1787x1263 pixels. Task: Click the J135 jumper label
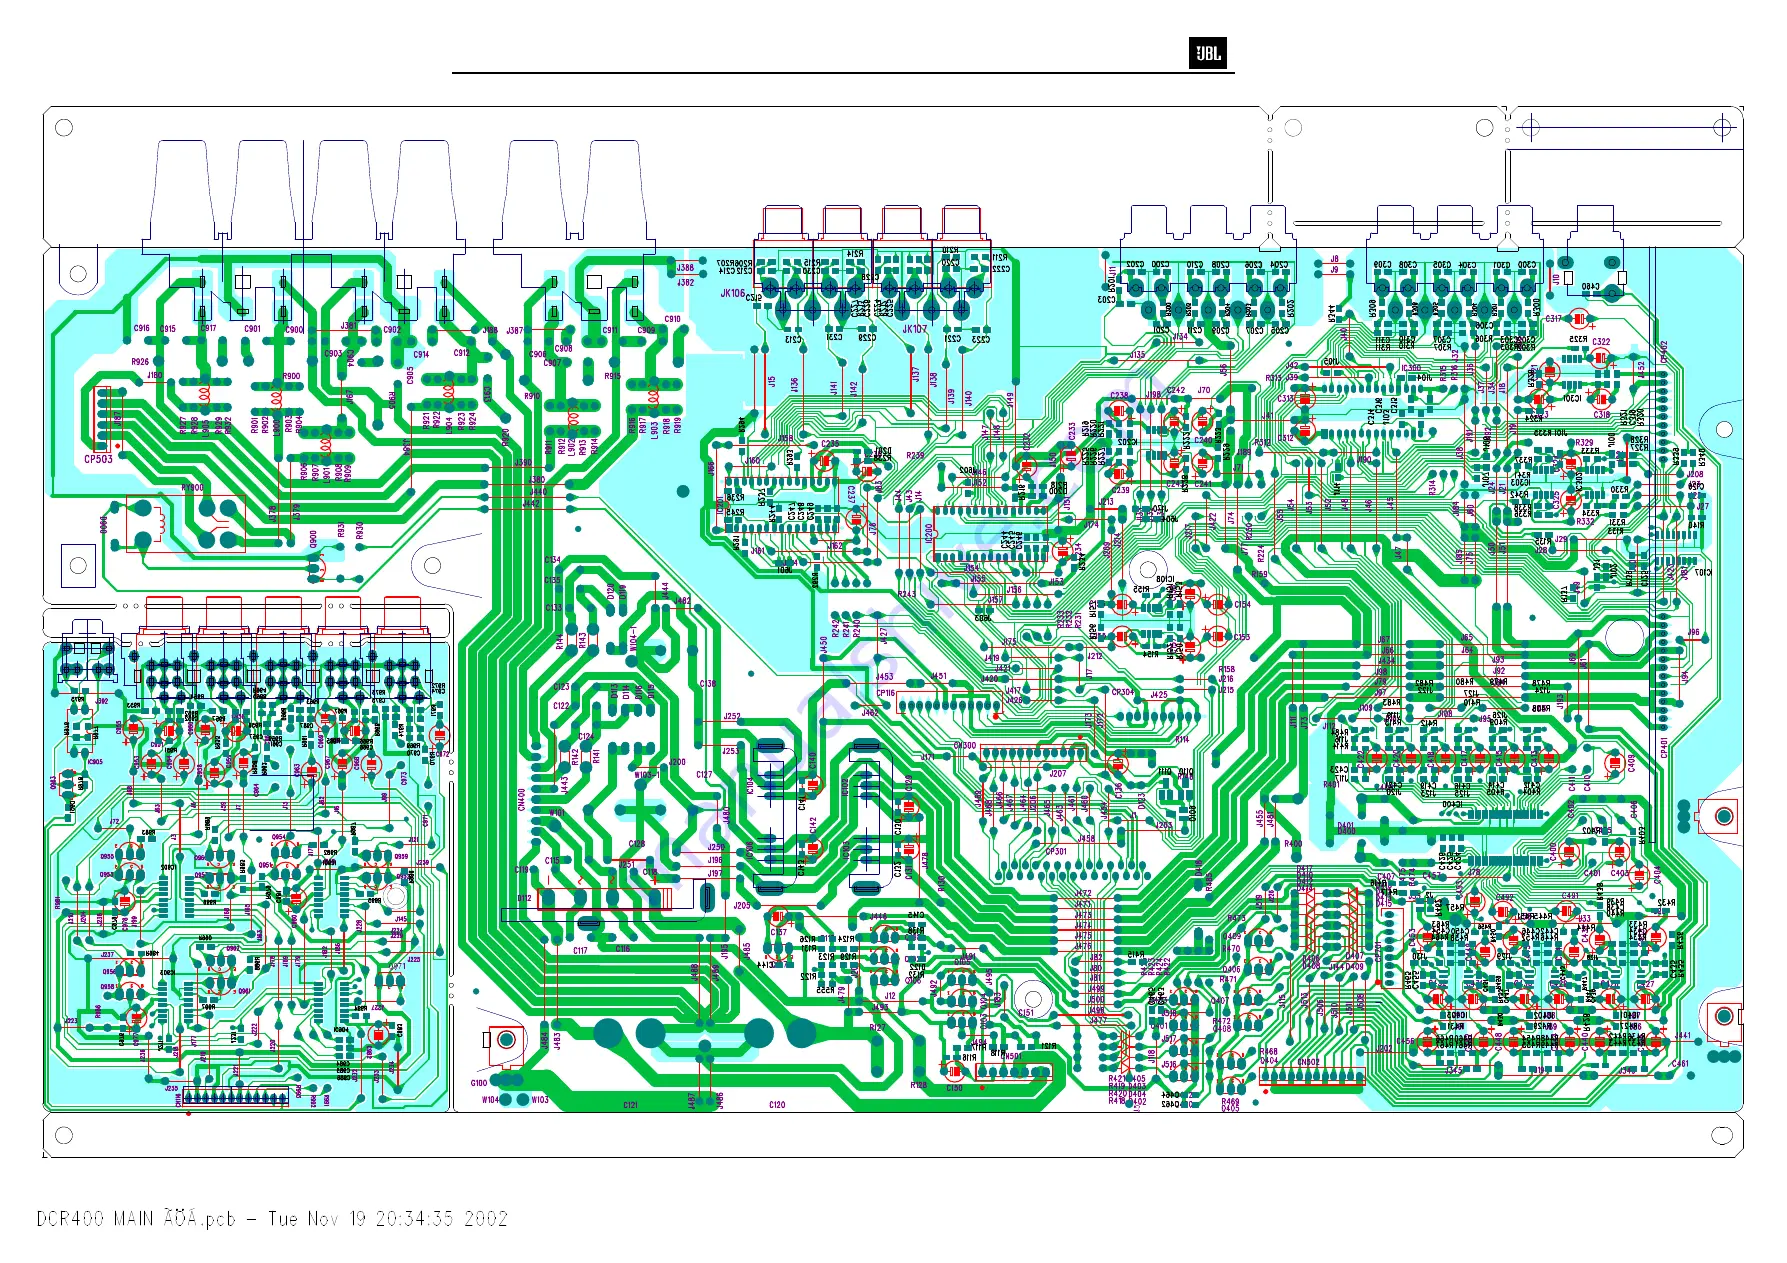(x=1137, y=354)
